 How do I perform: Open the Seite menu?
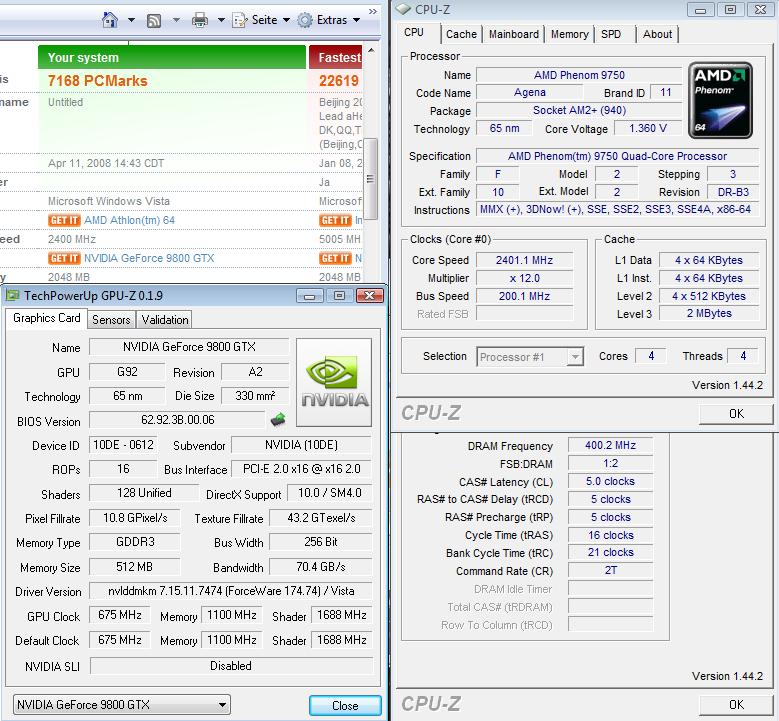pos(261,20)
